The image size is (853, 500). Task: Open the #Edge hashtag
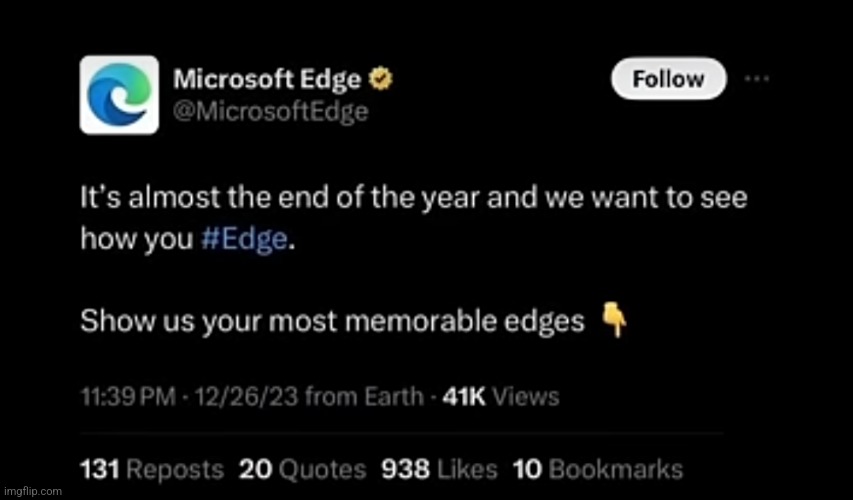pos(244,238)
